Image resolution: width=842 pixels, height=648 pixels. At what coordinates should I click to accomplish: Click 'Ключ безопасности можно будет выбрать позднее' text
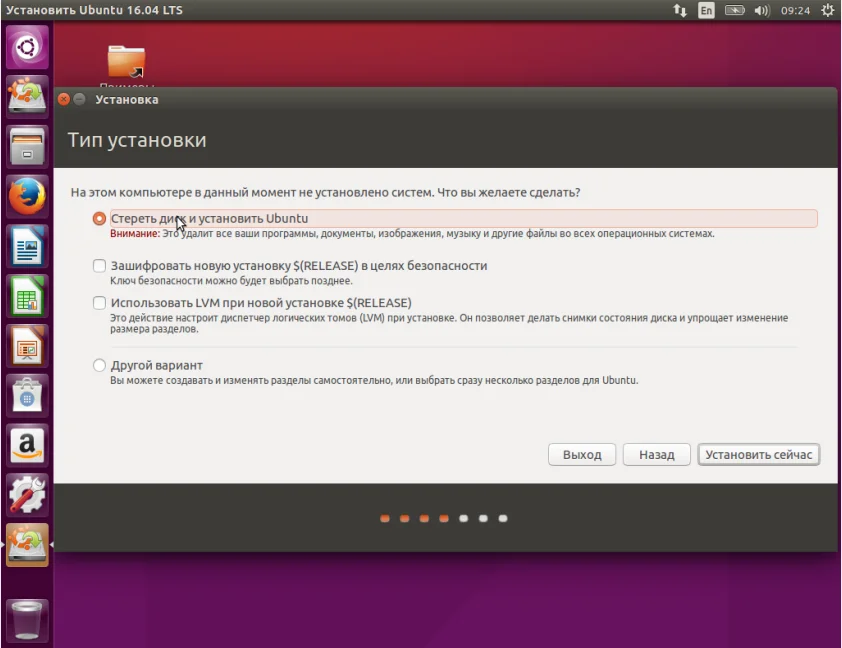[x=231, y=281]
